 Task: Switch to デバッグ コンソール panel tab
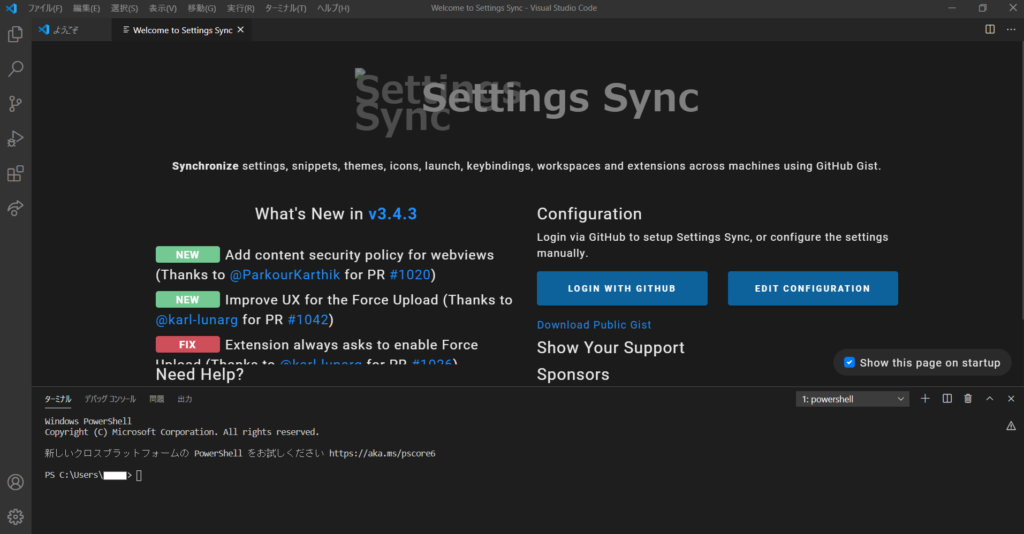coord(110,399)
